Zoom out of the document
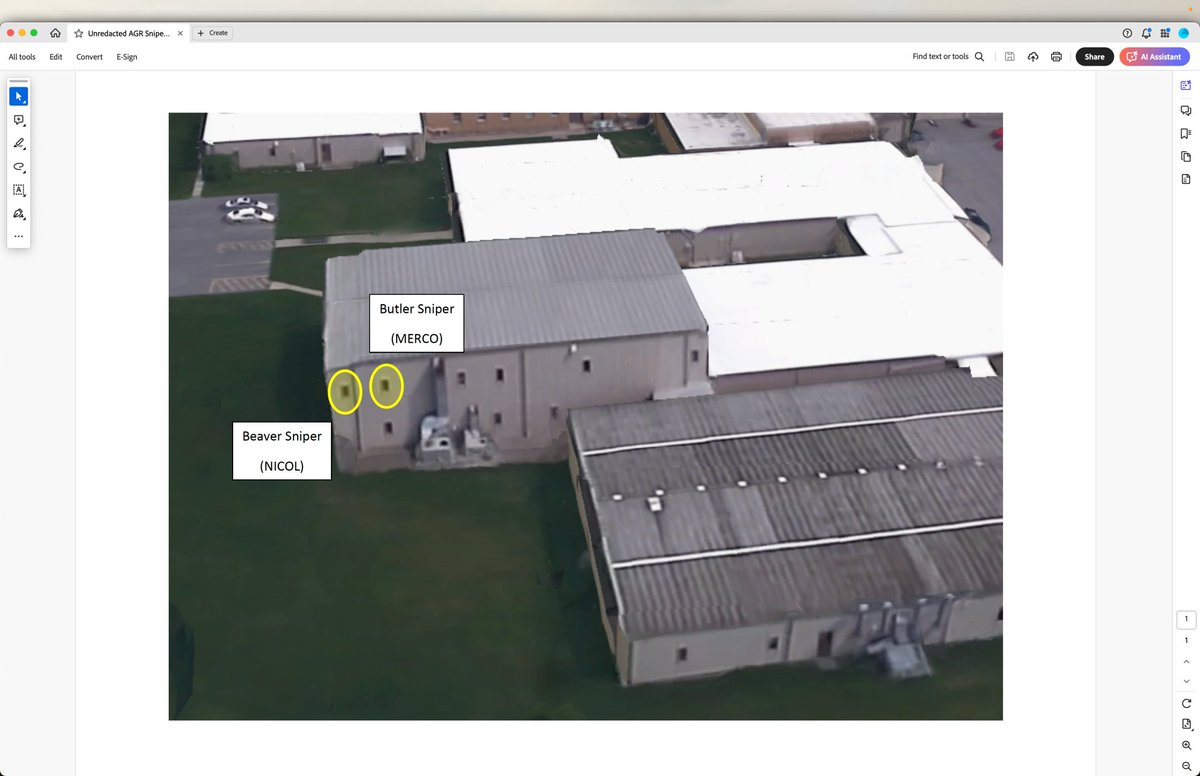The width and height of the screenshot is (1200, 776). [x=1186, y=766]
